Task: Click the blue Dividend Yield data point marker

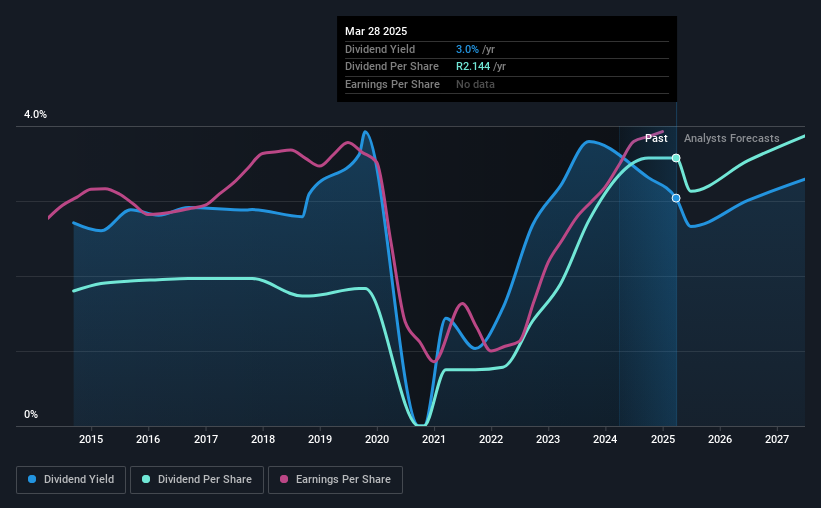Action: [x=676, y=198]
